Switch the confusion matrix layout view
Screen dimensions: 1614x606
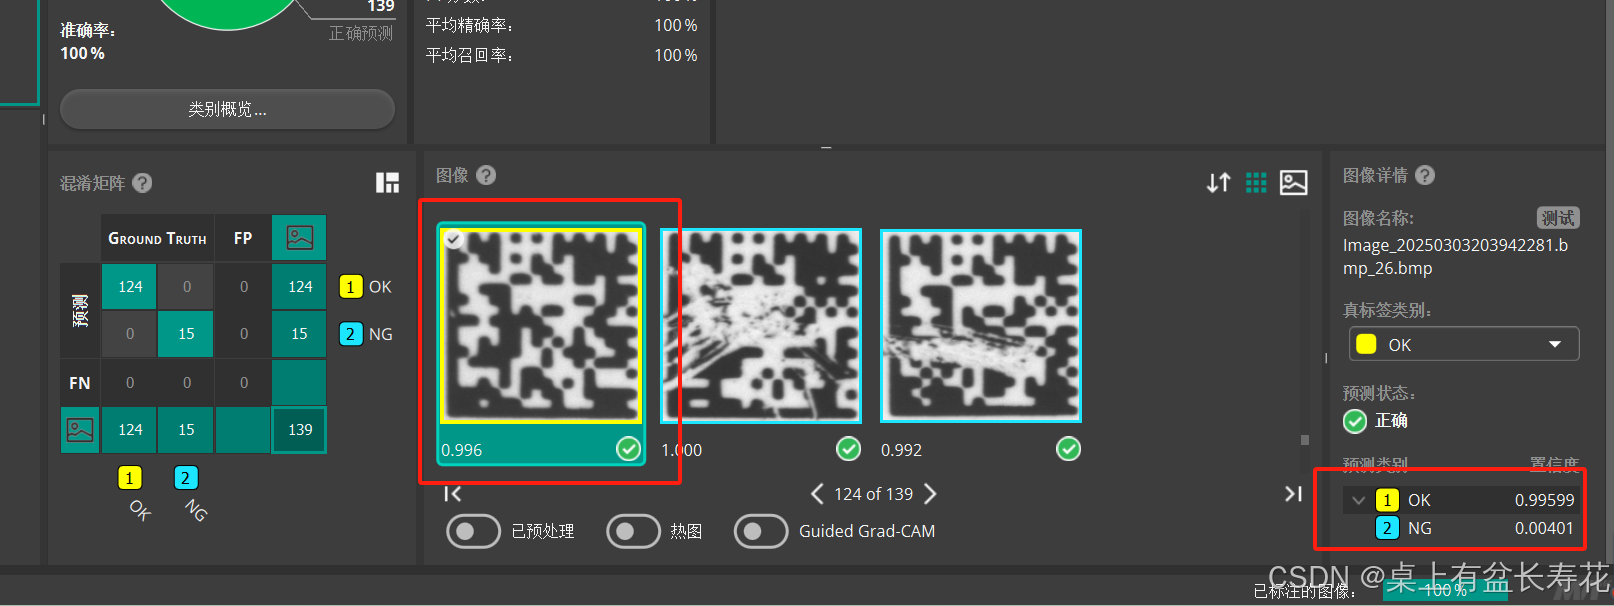point(387,182)
